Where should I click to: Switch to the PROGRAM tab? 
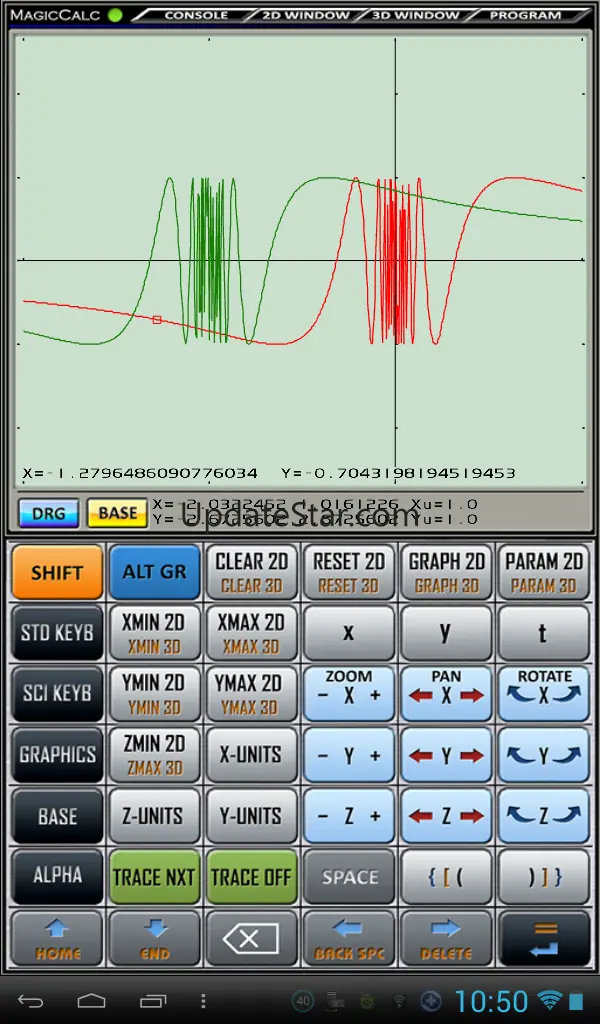coord(525,14)
